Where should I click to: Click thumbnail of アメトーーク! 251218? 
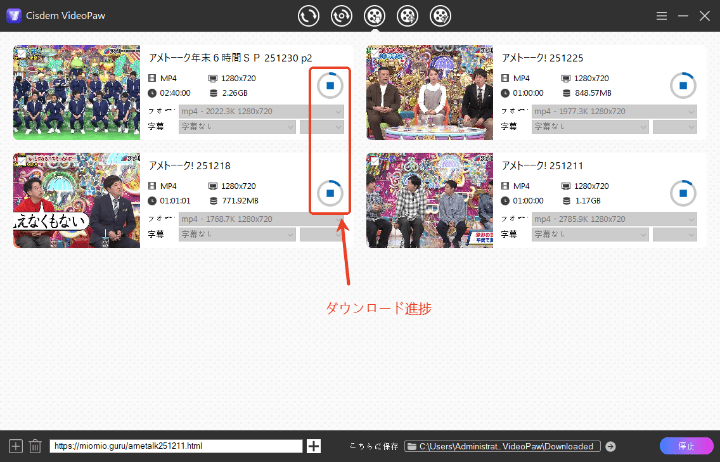click(x=76, y=200)
